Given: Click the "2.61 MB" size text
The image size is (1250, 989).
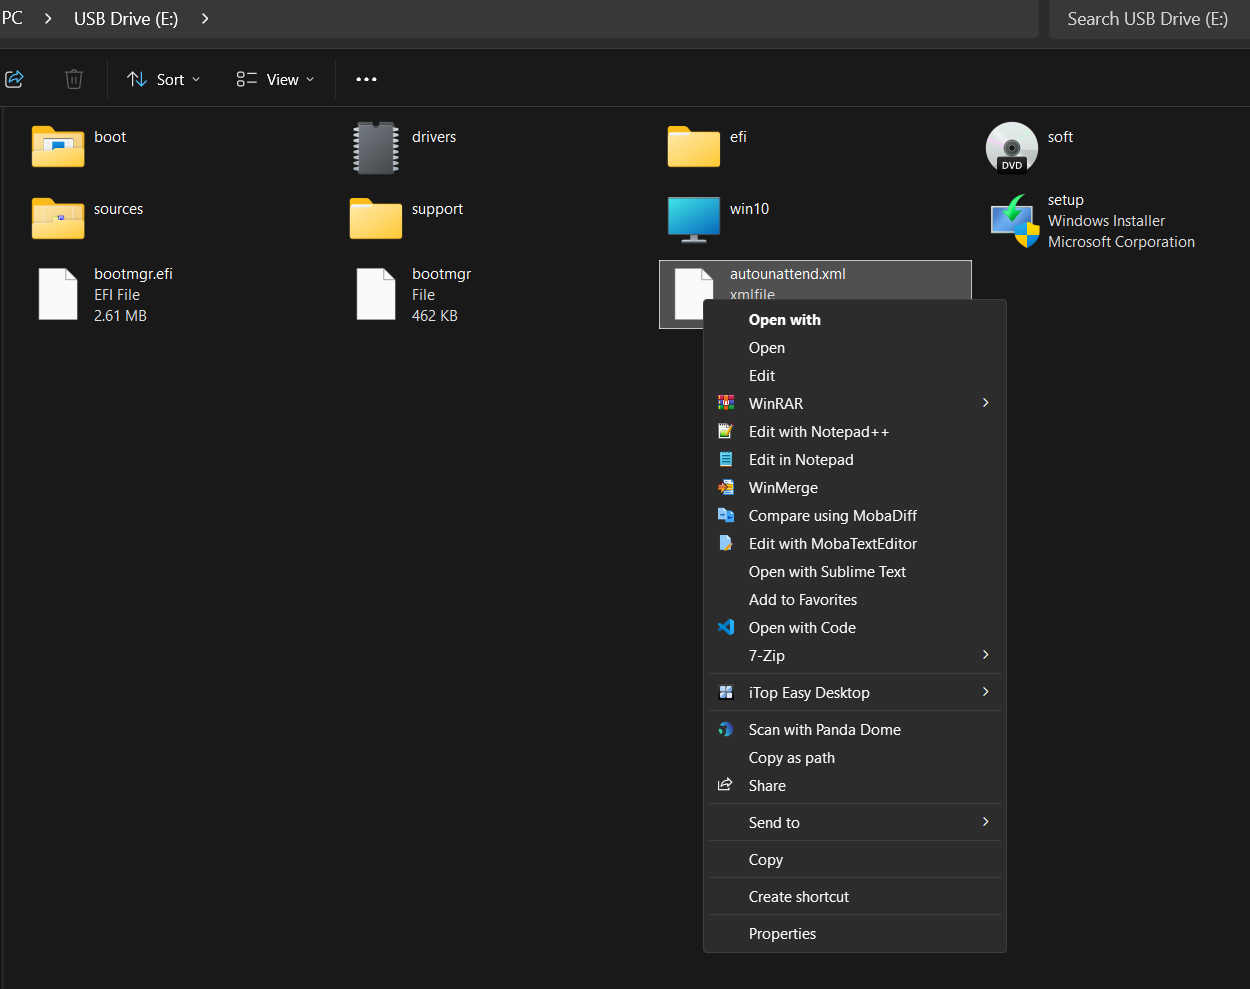Looking at the screenshot, I should point(120,316).
